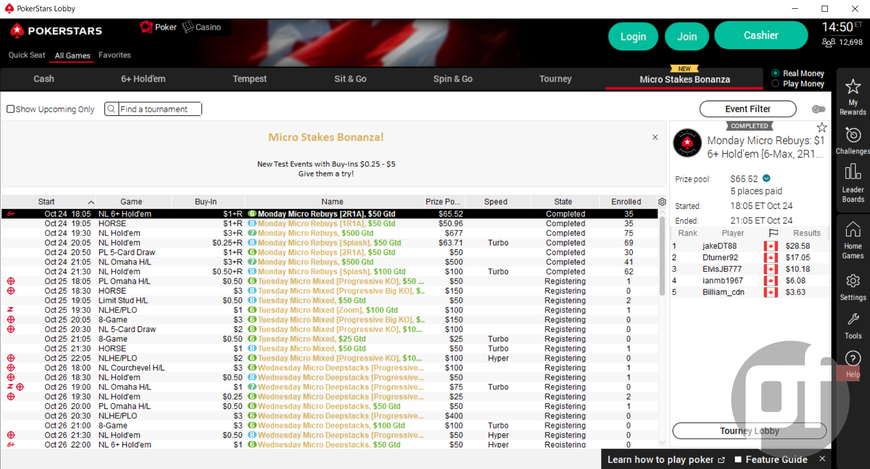Sort by the Game column header
The width and height of the screenshot is (870, 469).
131,201
